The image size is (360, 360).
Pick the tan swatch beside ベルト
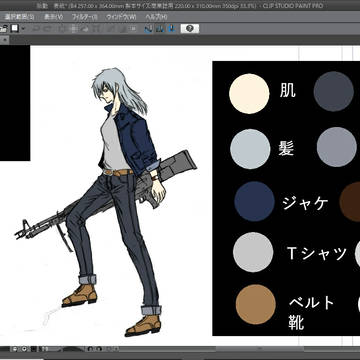(x=256, y=304)
